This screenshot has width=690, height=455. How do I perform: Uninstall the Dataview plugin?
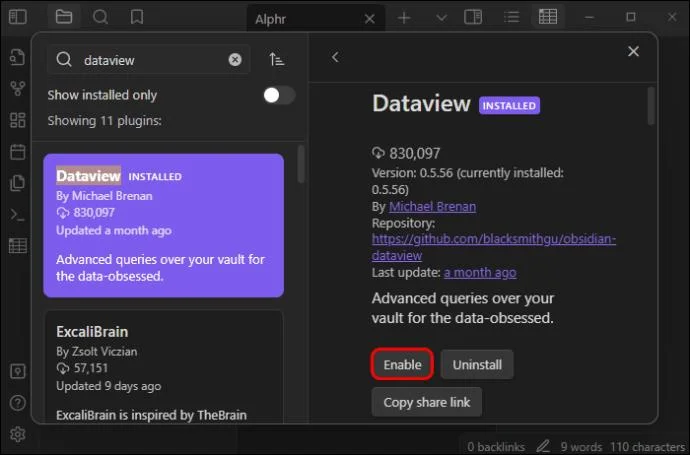[x=477, y=364]
